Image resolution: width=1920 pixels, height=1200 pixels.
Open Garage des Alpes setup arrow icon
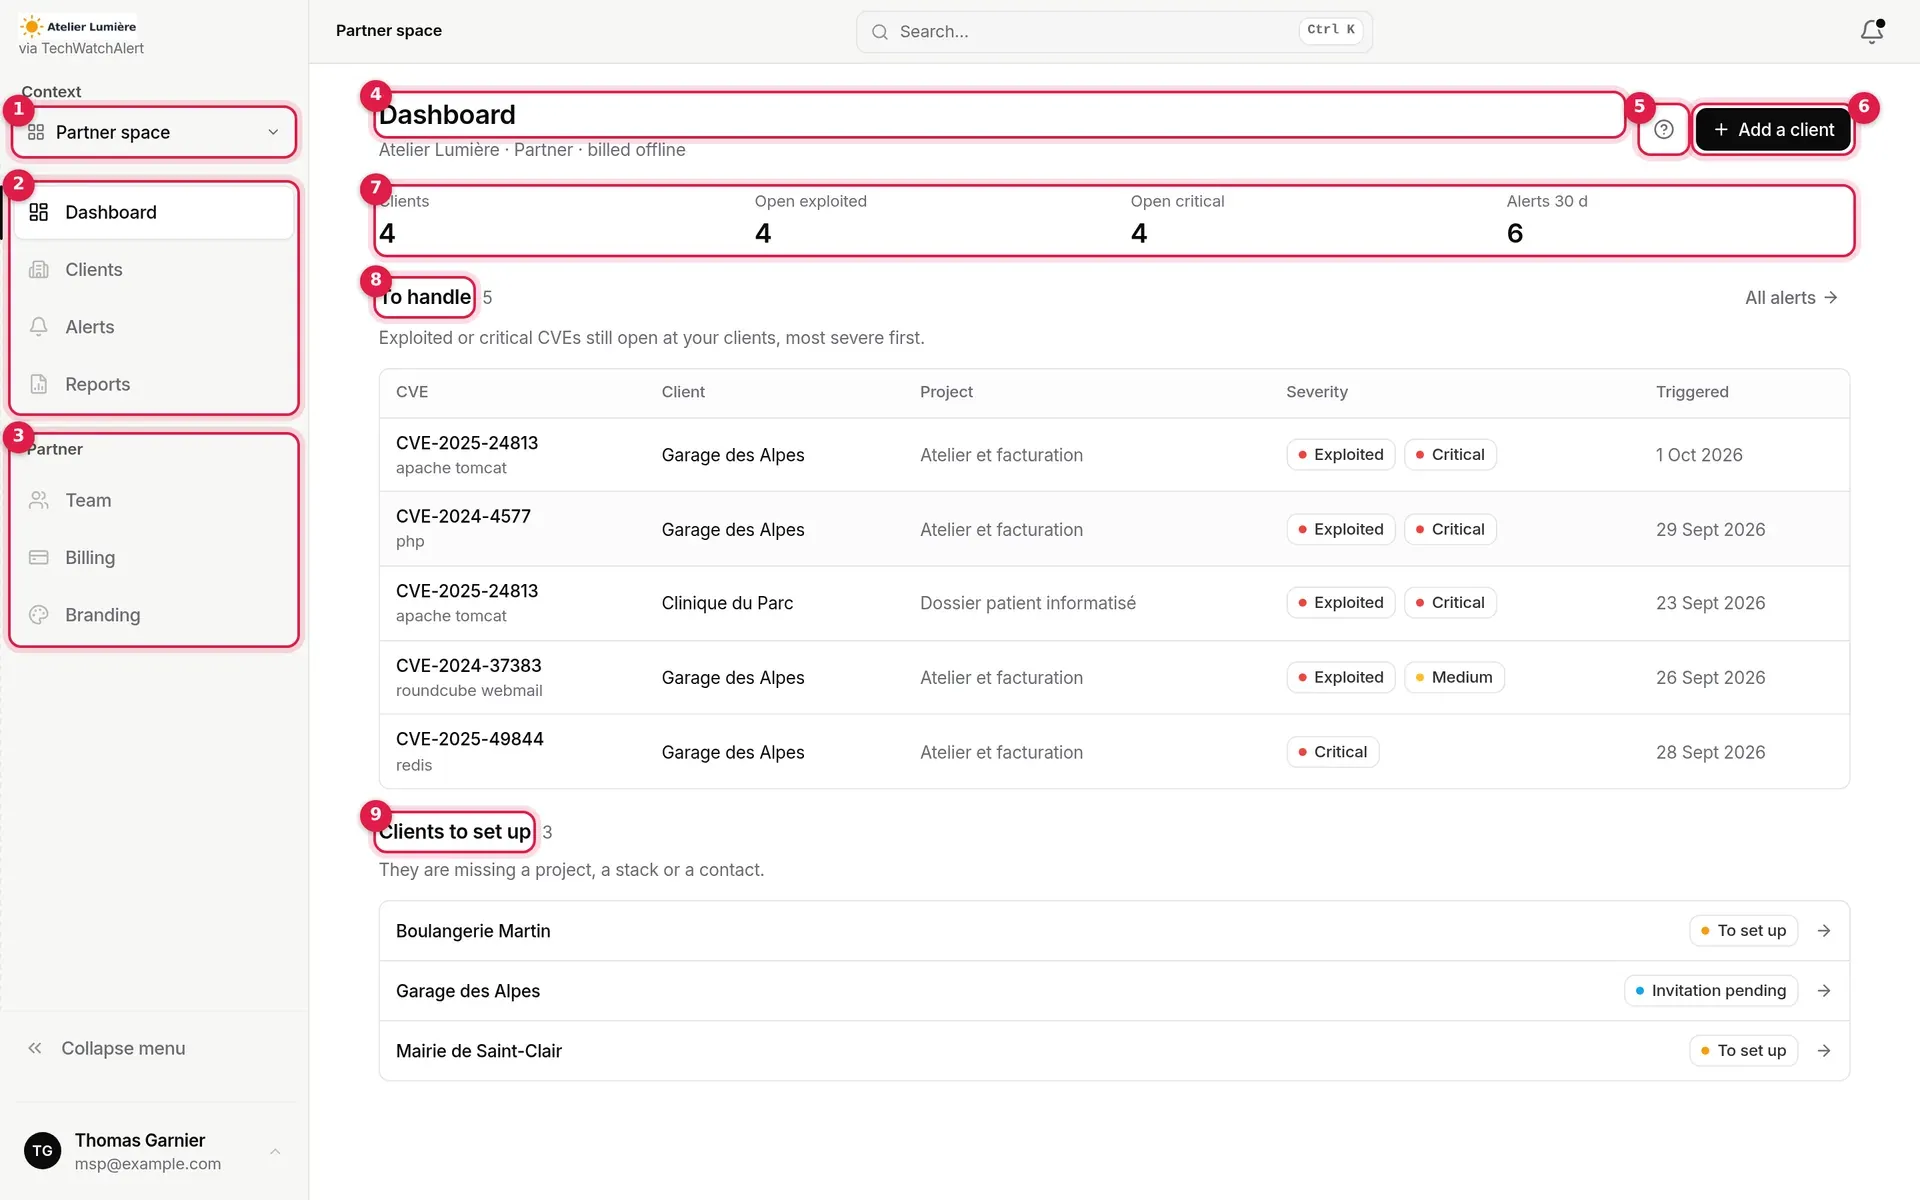pos(1824,991)
